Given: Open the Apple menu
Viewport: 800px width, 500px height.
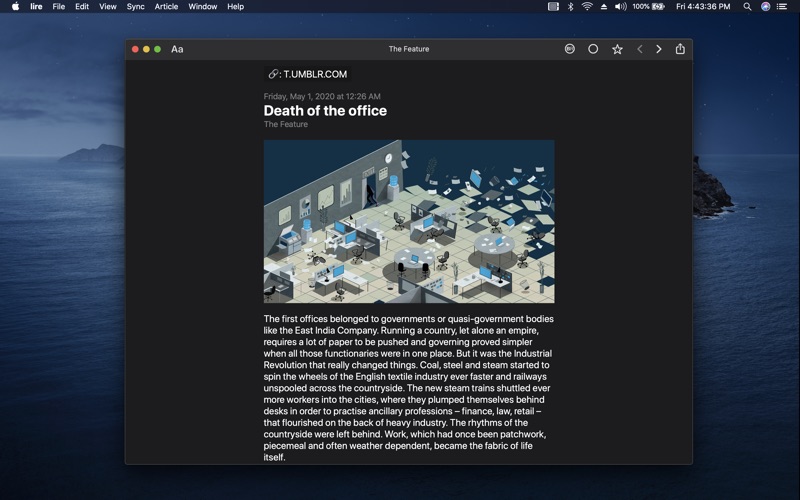Looking at the screenshot, I should click(15, 7).
